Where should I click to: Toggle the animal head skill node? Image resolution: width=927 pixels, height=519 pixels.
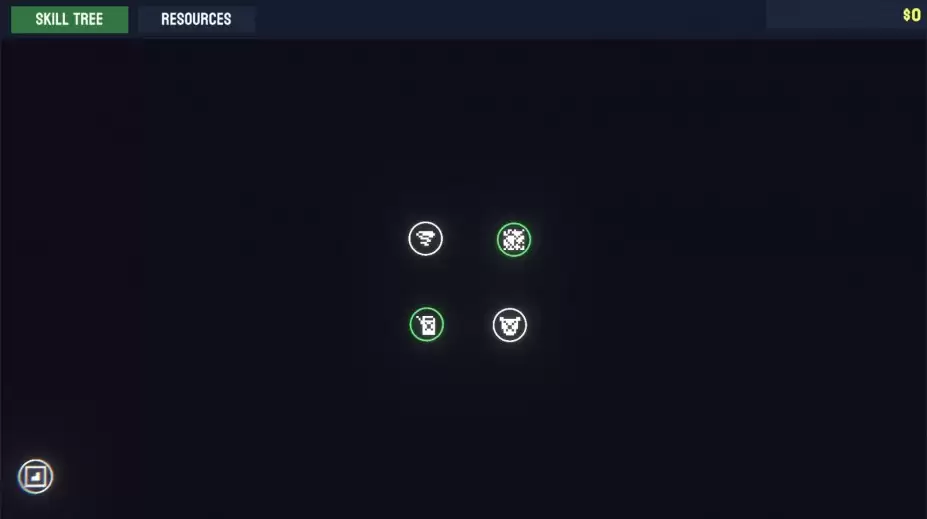coord(510,325)
